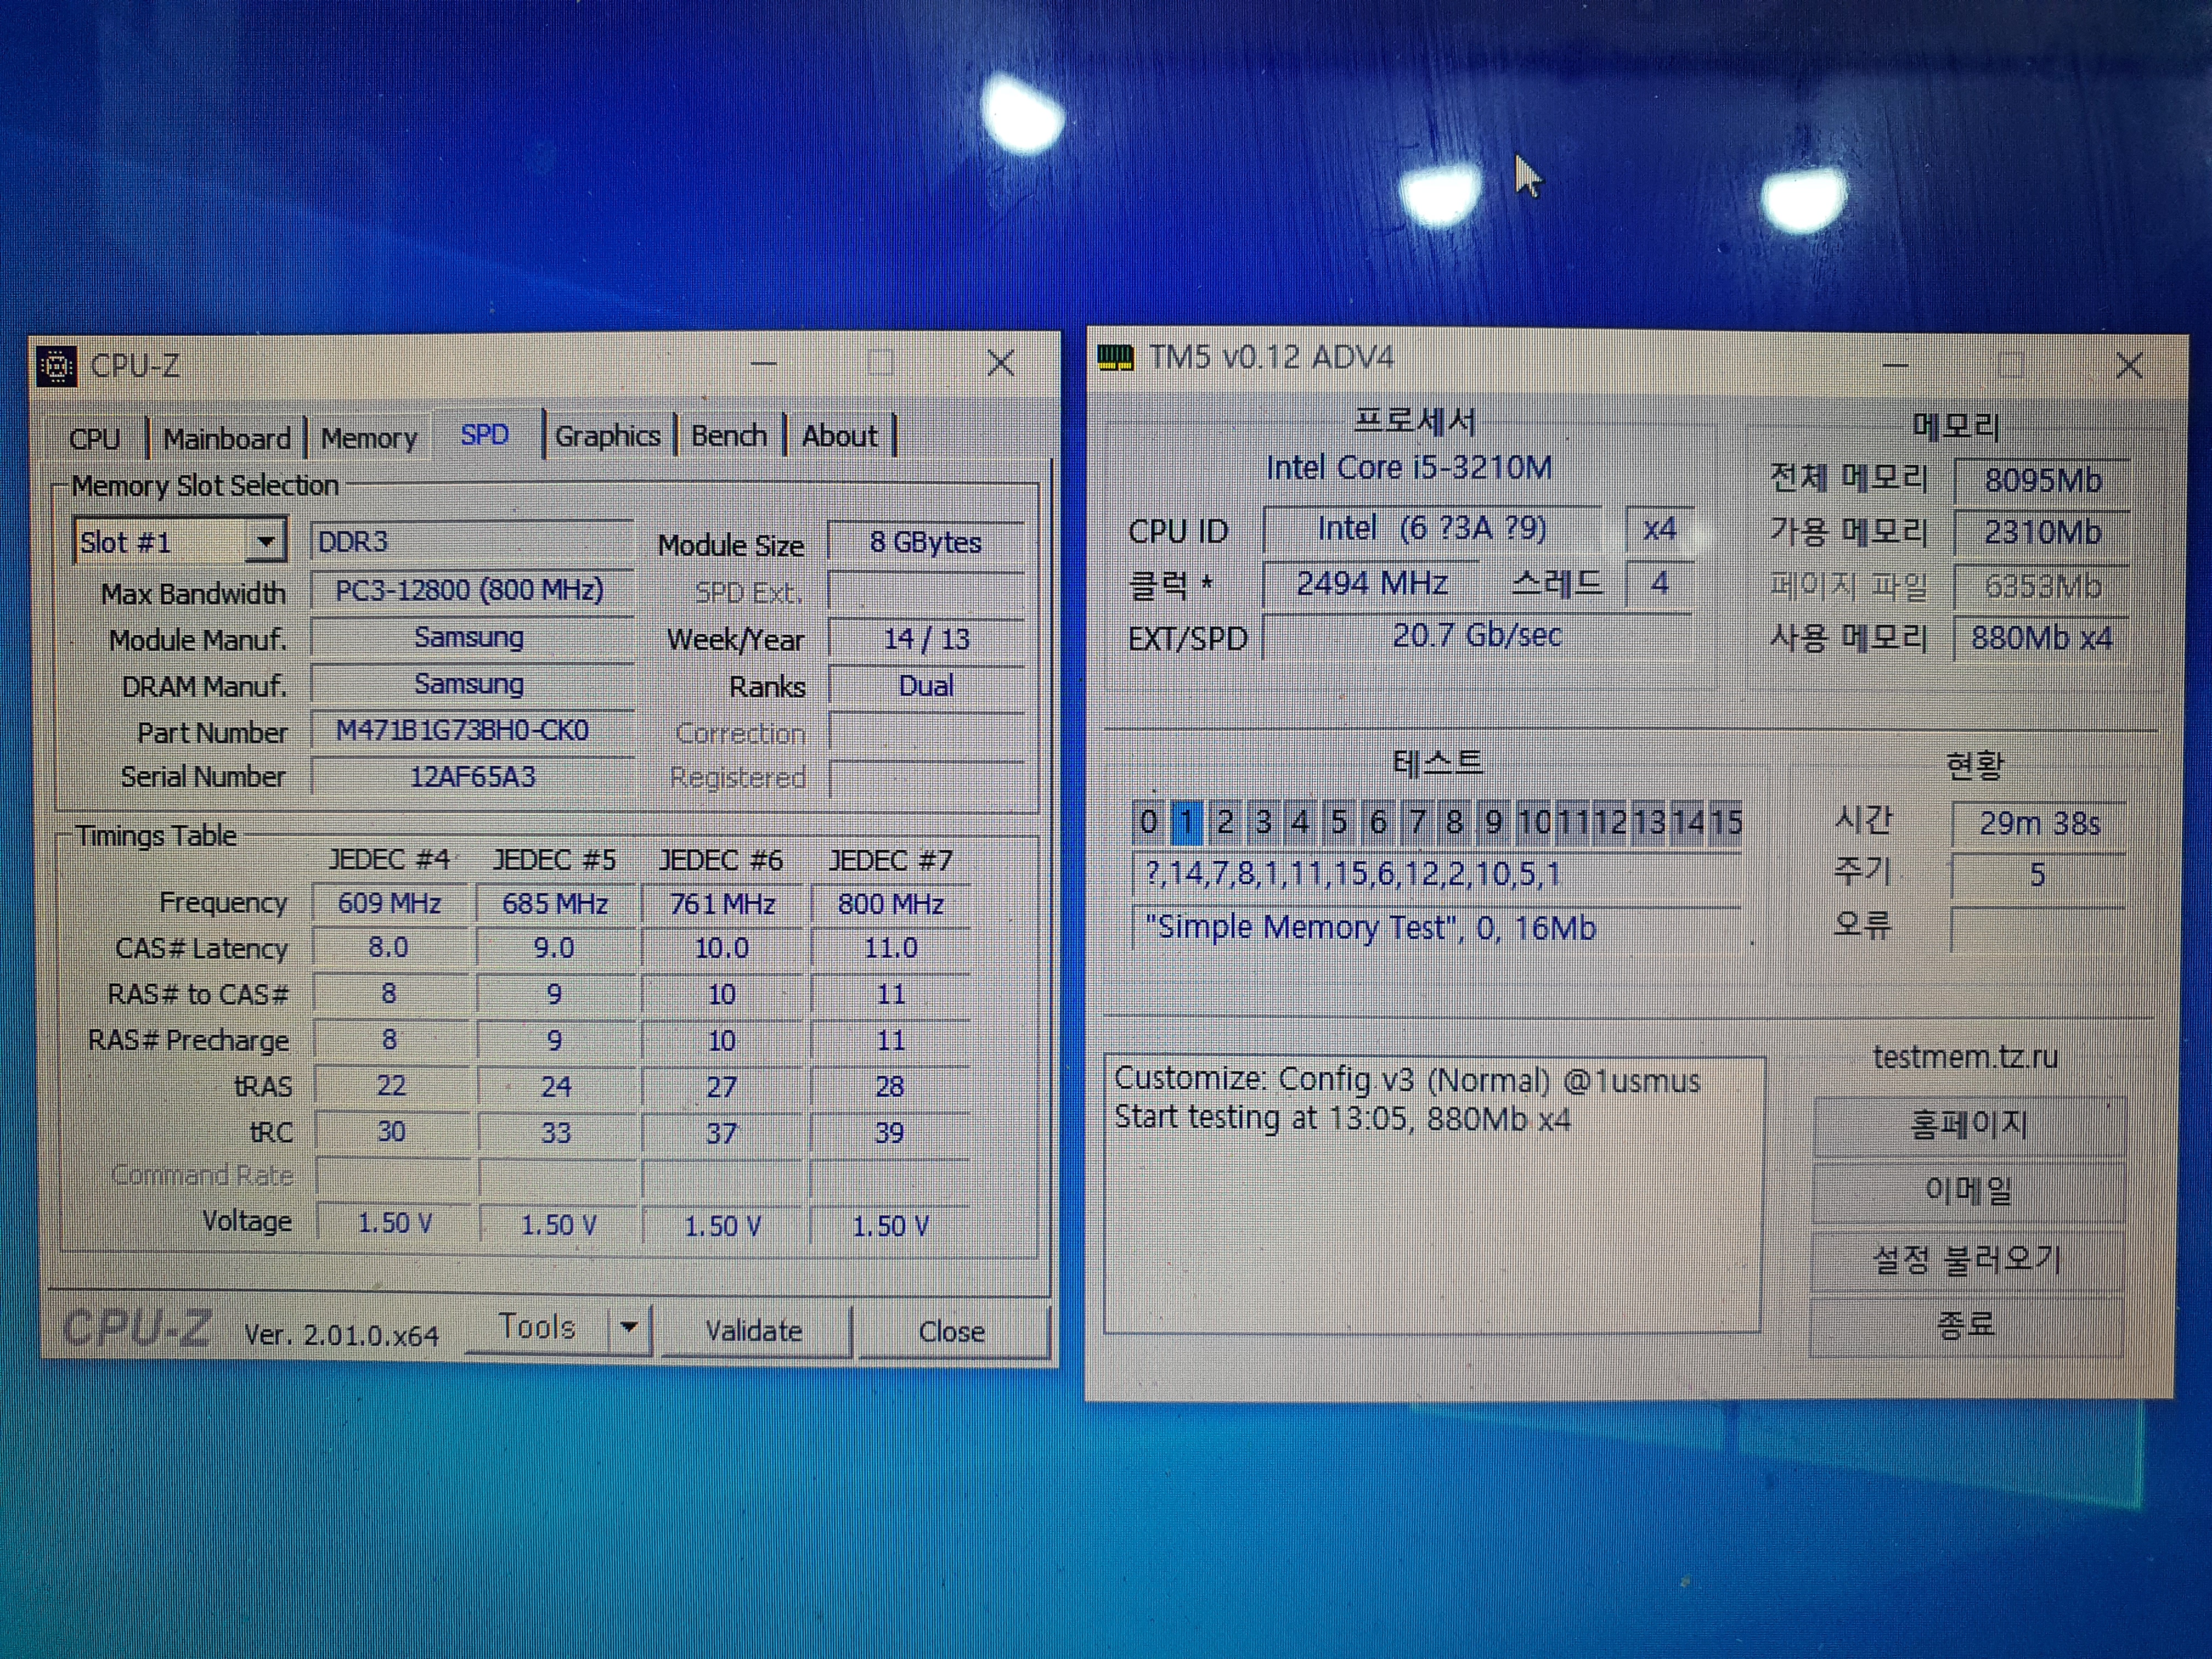2212x1659 pixels.
Task: Click the CPU-Z title bar app icon
Action: point(56,366)
